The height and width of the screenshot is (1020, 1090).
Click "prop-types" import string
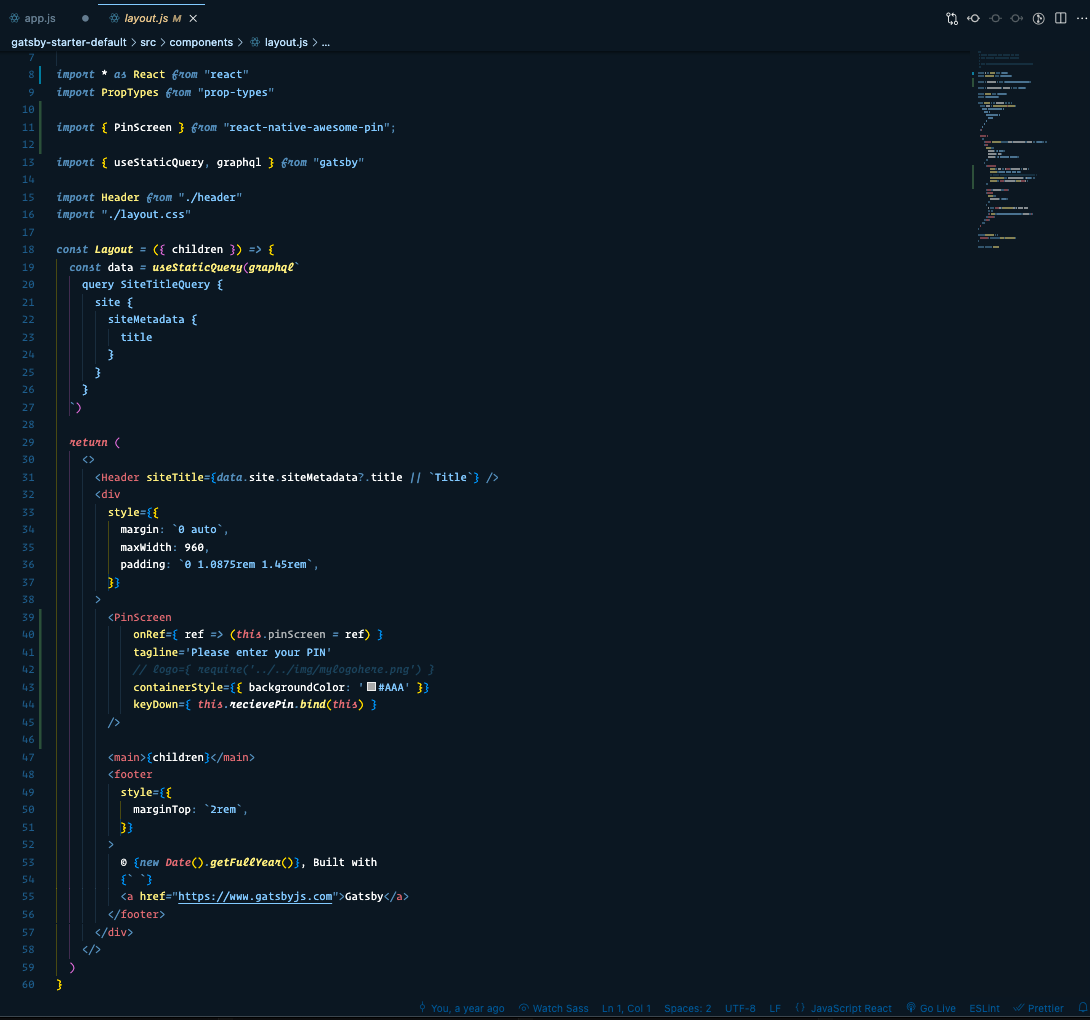click(x=236, y=92)
